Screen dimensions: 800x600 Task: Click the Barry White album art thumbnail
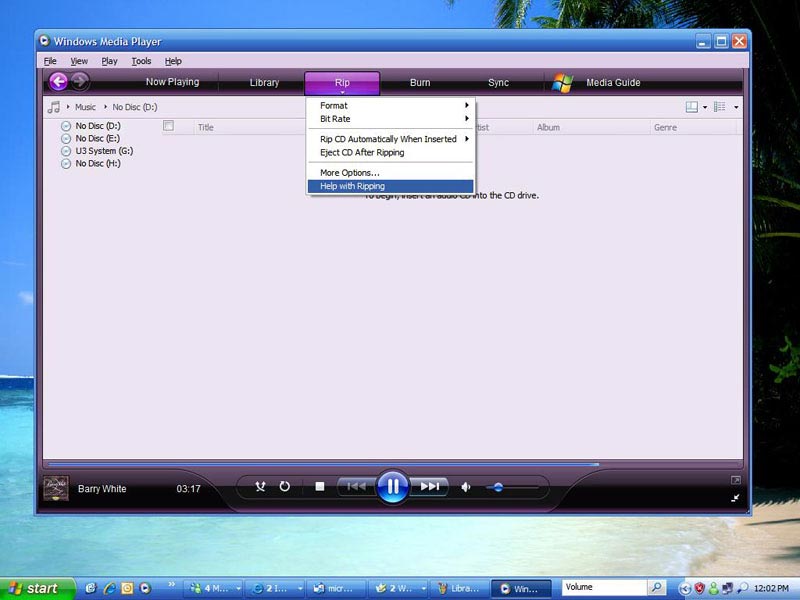click(56, 488)
